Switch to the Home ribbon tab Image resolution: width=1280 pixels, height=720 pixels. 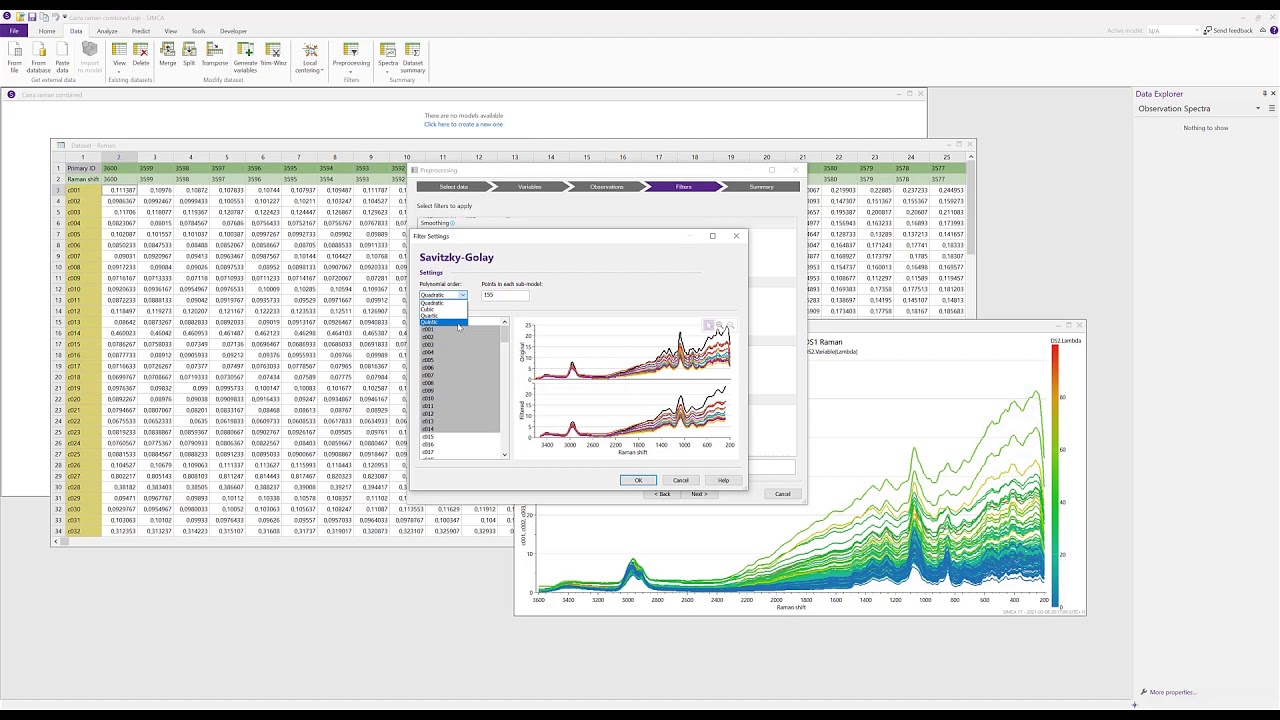pos(47,31)
